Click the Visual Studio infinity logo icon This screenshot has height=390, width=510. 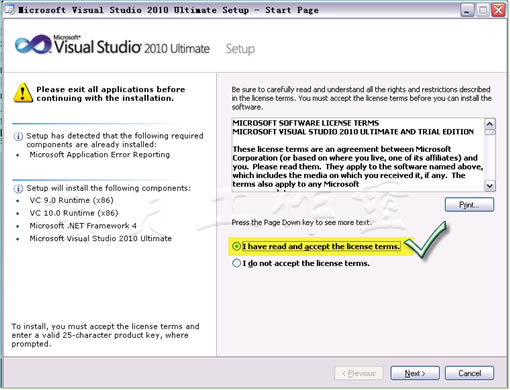(33, 44)
